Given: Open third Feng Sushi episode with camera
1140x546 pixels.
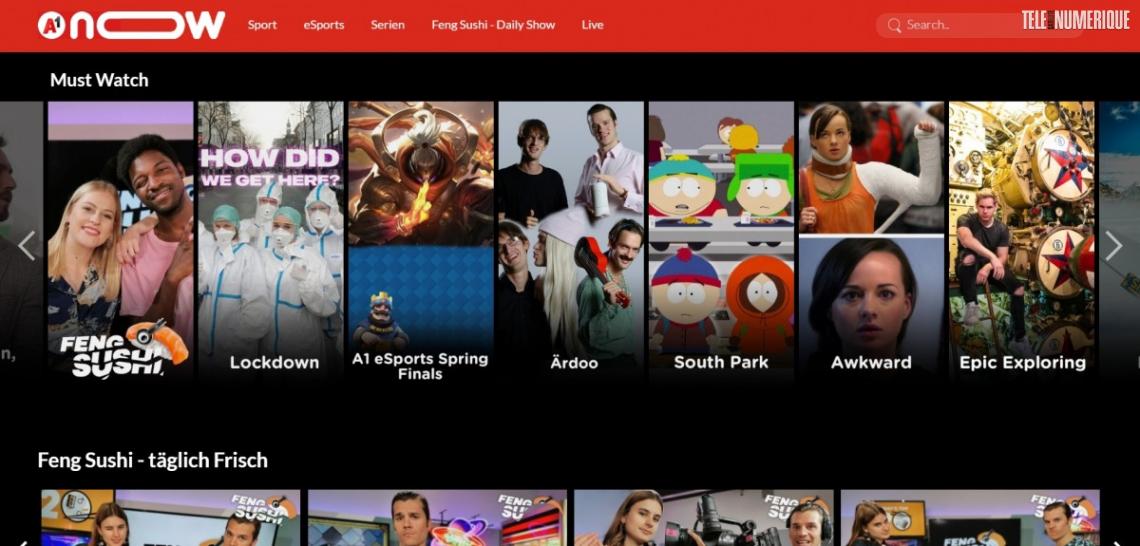Looking at the screenshot, I should (704, 518).
